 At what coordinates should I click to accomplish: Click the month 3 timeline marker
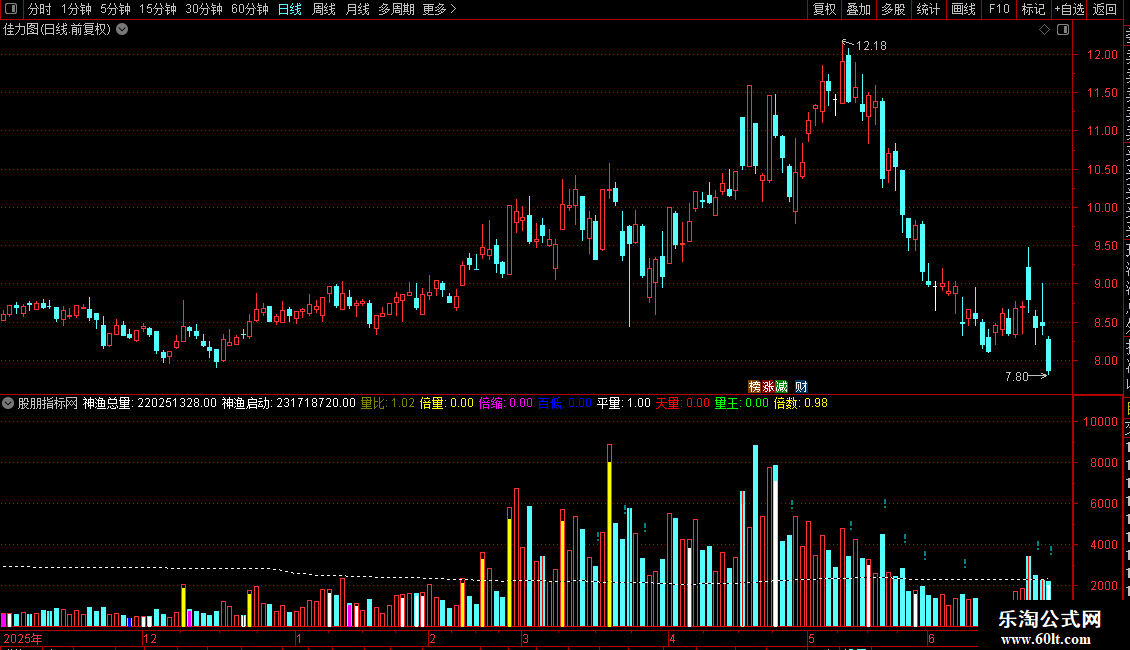tap(525, 639)
